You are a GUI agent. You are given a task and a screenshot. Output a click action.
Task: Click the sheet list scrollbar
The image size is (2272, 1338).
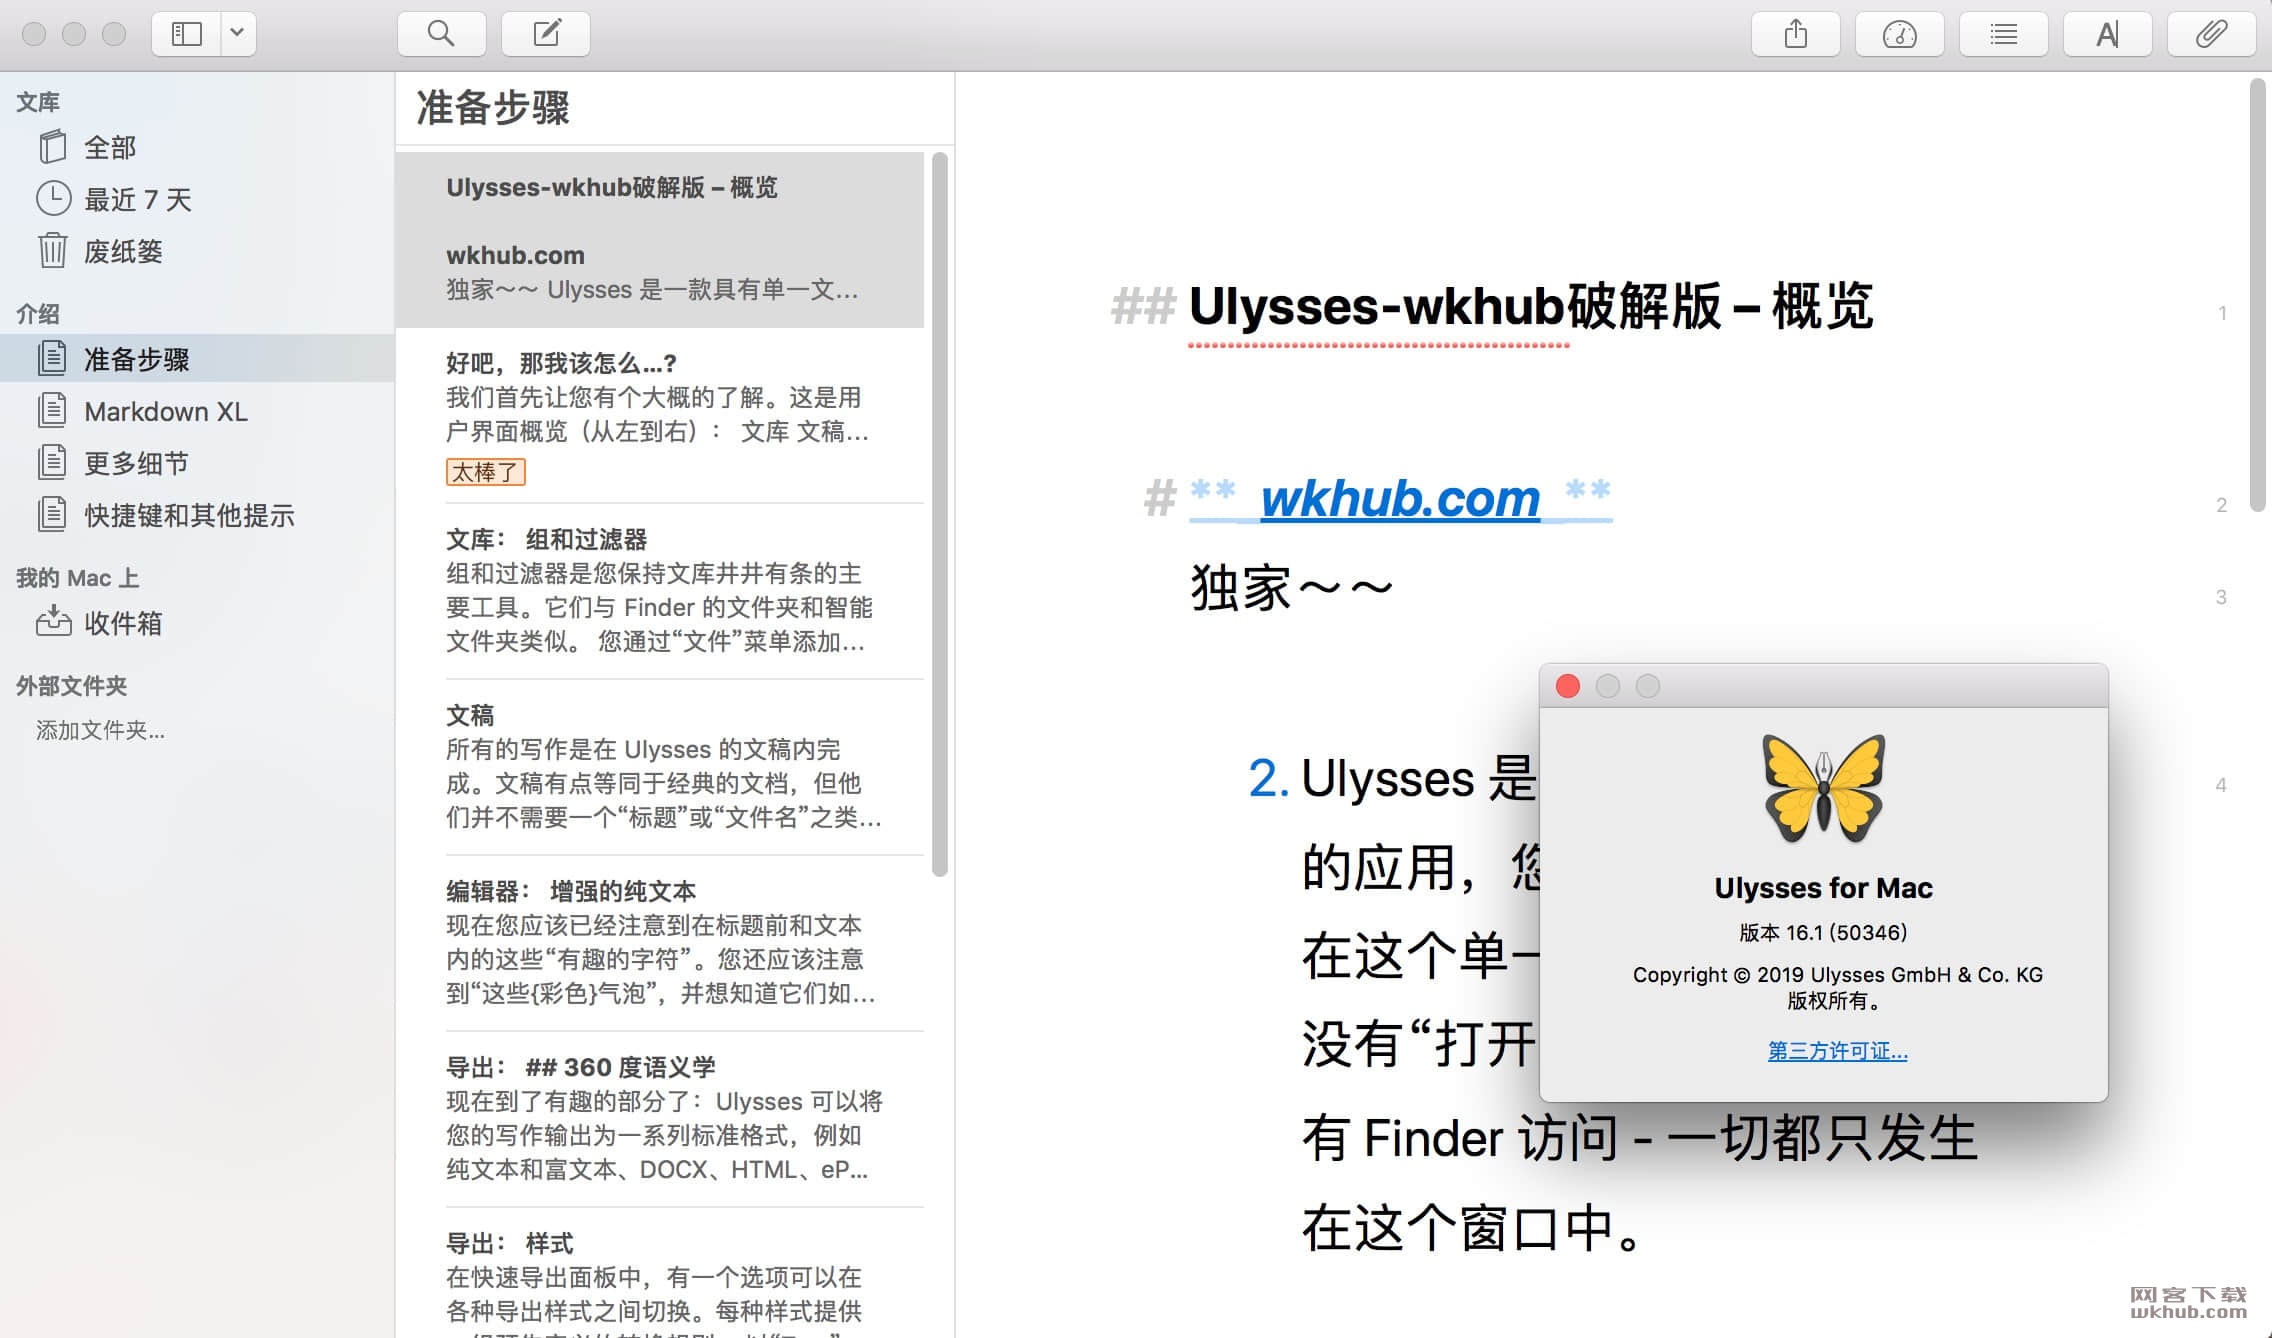tap(939, 514)
